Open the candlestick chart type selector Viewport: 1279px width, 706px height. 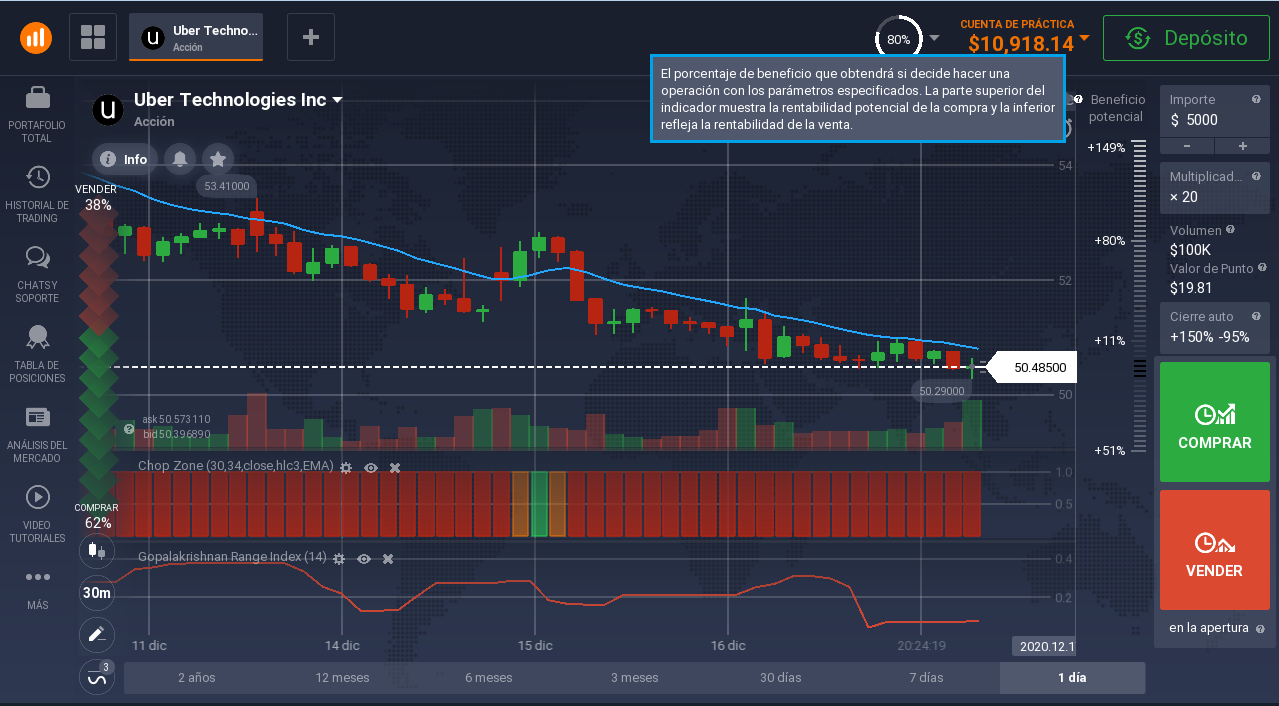(97, 550)
